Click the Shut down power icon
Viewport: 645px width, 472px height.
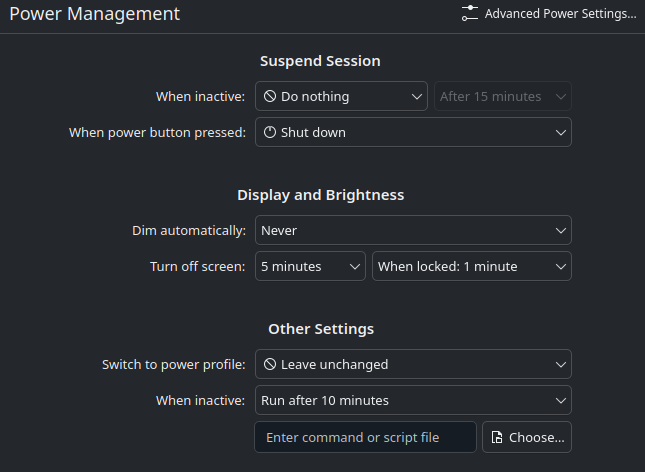point(269,132)
